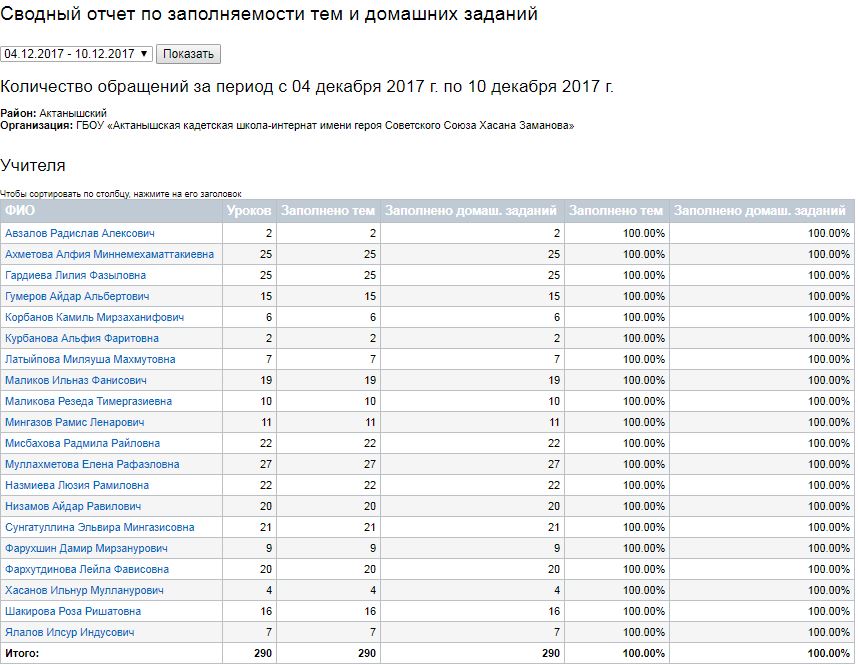Select teacher Гумеров Айдар Альбертович
The image size is (858, 665).
point(77,296)
